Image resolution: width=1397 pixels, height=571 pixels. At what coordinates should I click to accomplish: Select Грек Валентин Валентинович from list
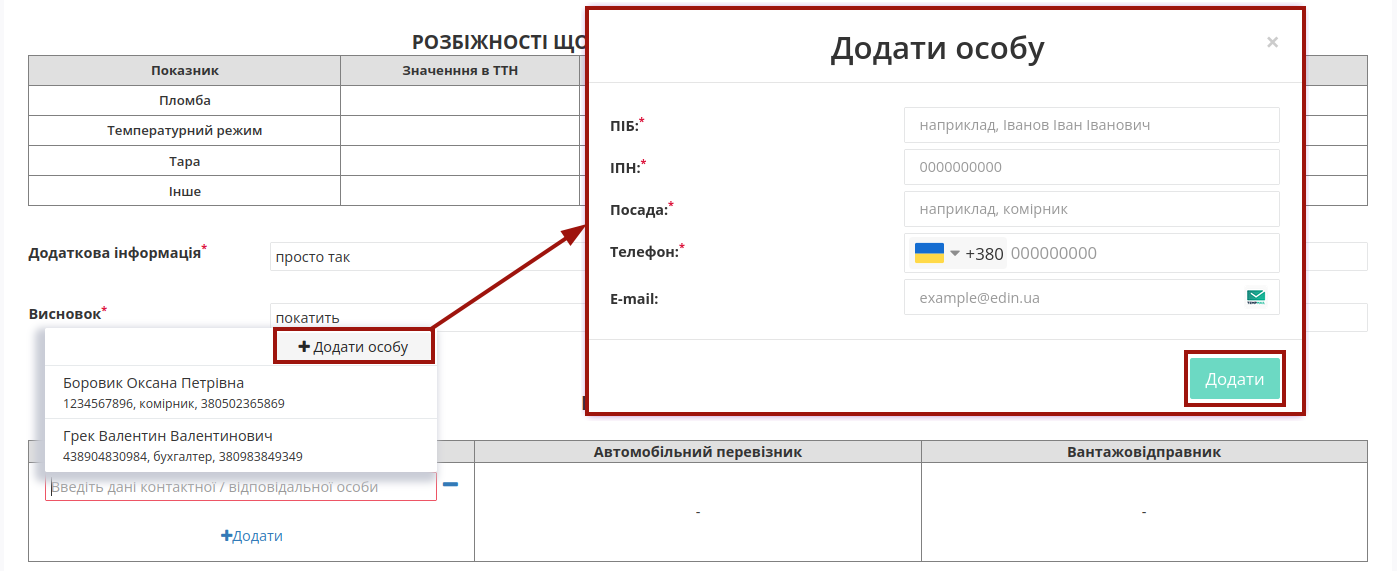point(241,445)
